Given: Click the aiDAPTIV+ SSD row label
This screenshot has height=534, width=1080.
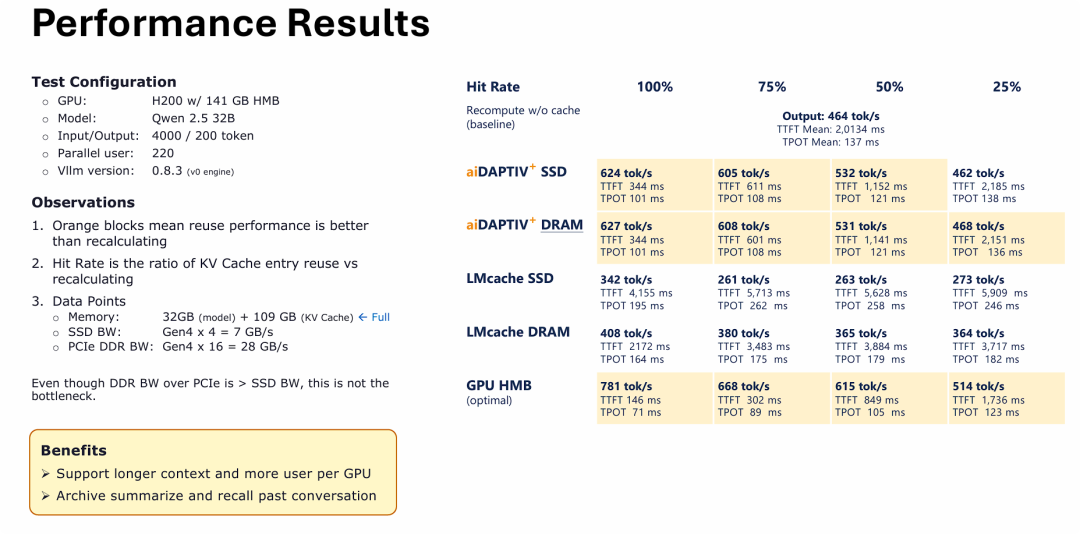Looking at the screenshot, I should (x=516, y=172).
